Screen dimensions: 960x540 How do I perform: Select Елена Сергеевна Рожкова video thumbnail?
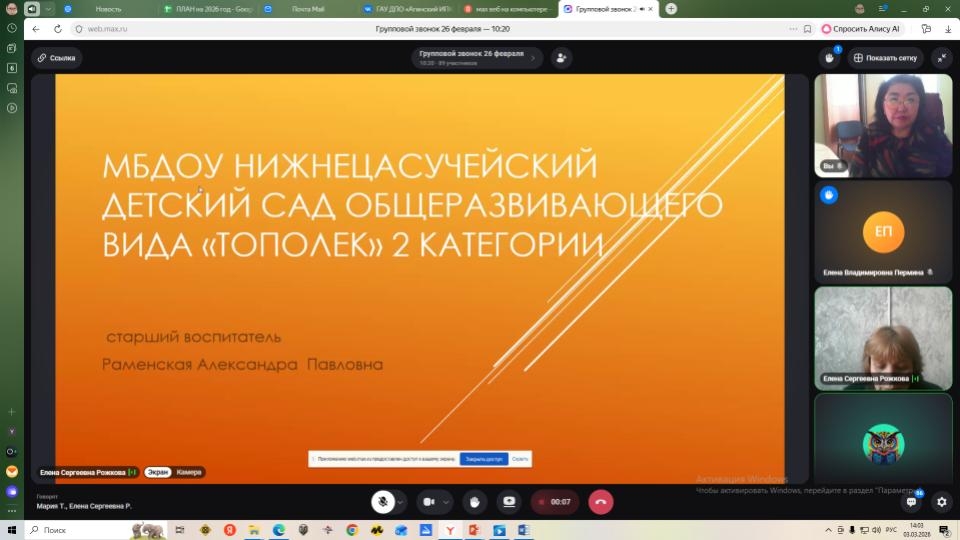click(x=882, y=338)
